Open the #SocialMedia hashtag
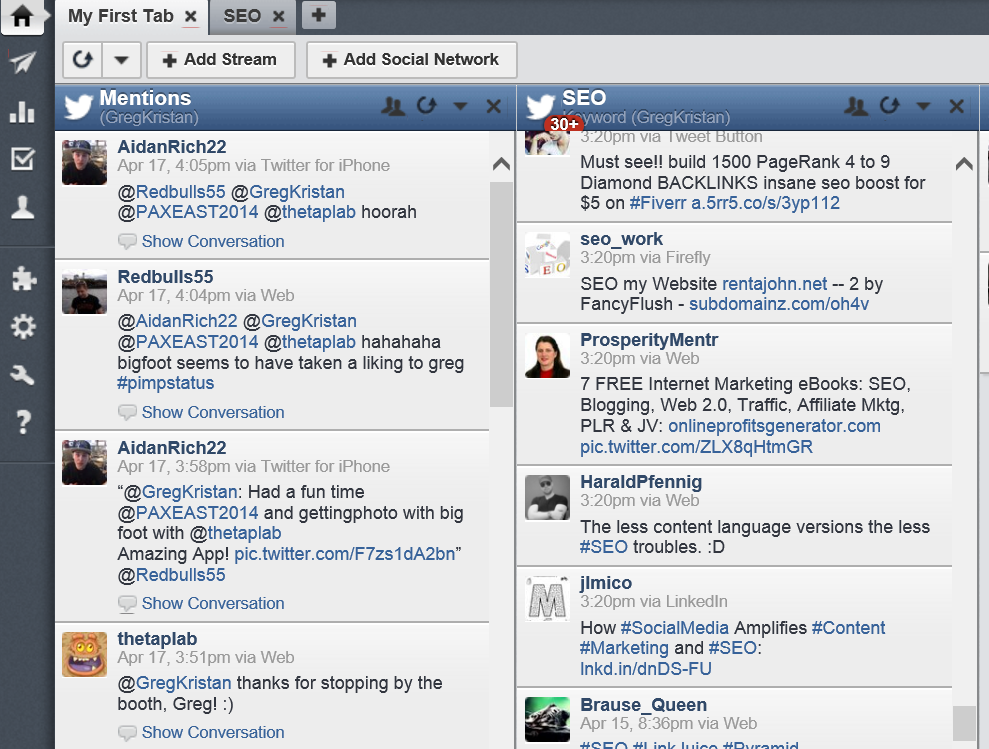Viewport: 989px width, 749px height. [x=675, y=628]
